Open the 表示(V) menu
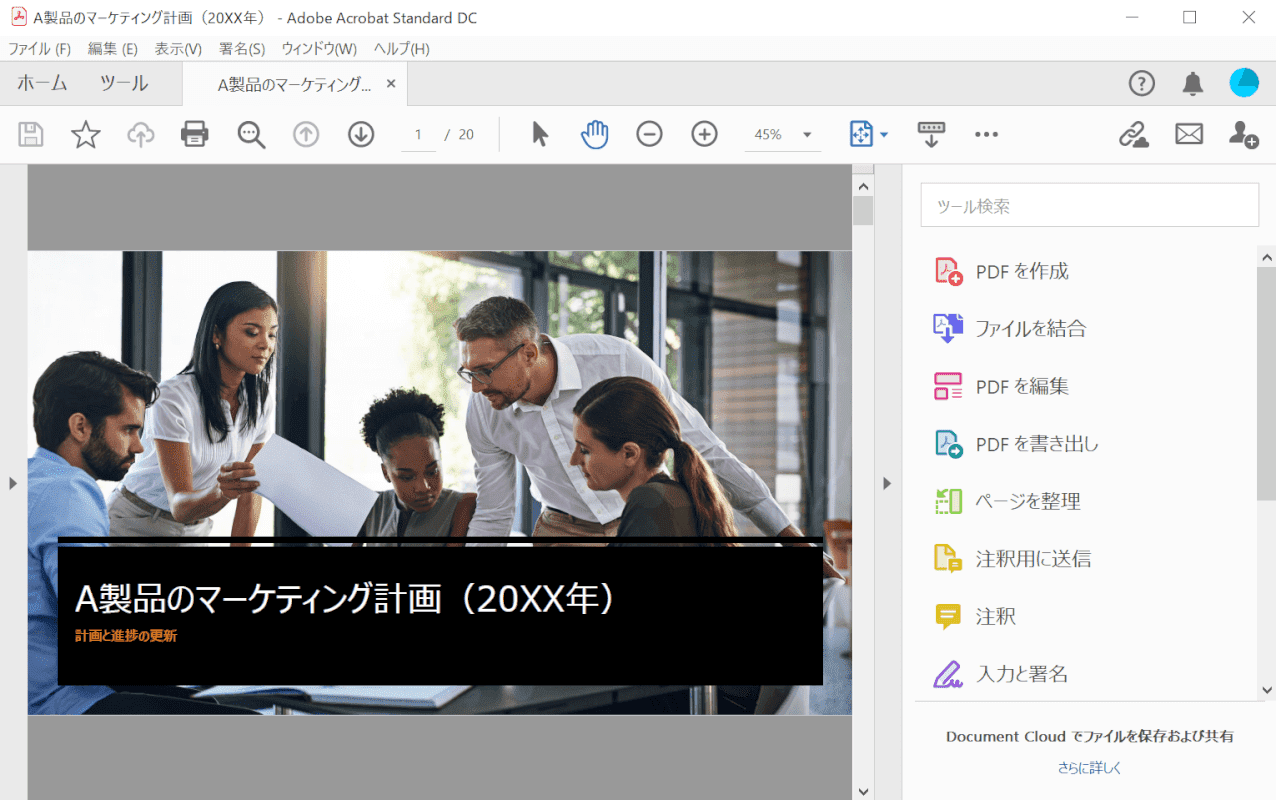The image size is (1276, 800). (x=178, y=49)
